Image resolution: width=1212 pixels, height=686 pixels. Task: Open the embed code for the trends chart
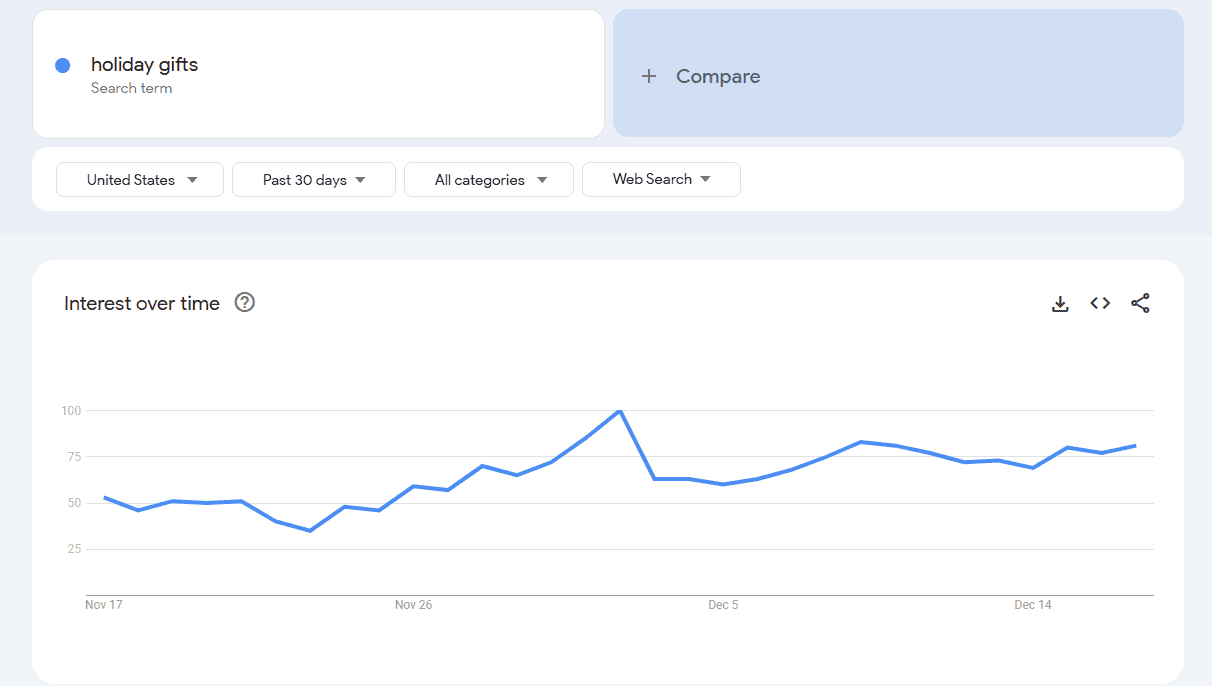tap(1100, 303)
